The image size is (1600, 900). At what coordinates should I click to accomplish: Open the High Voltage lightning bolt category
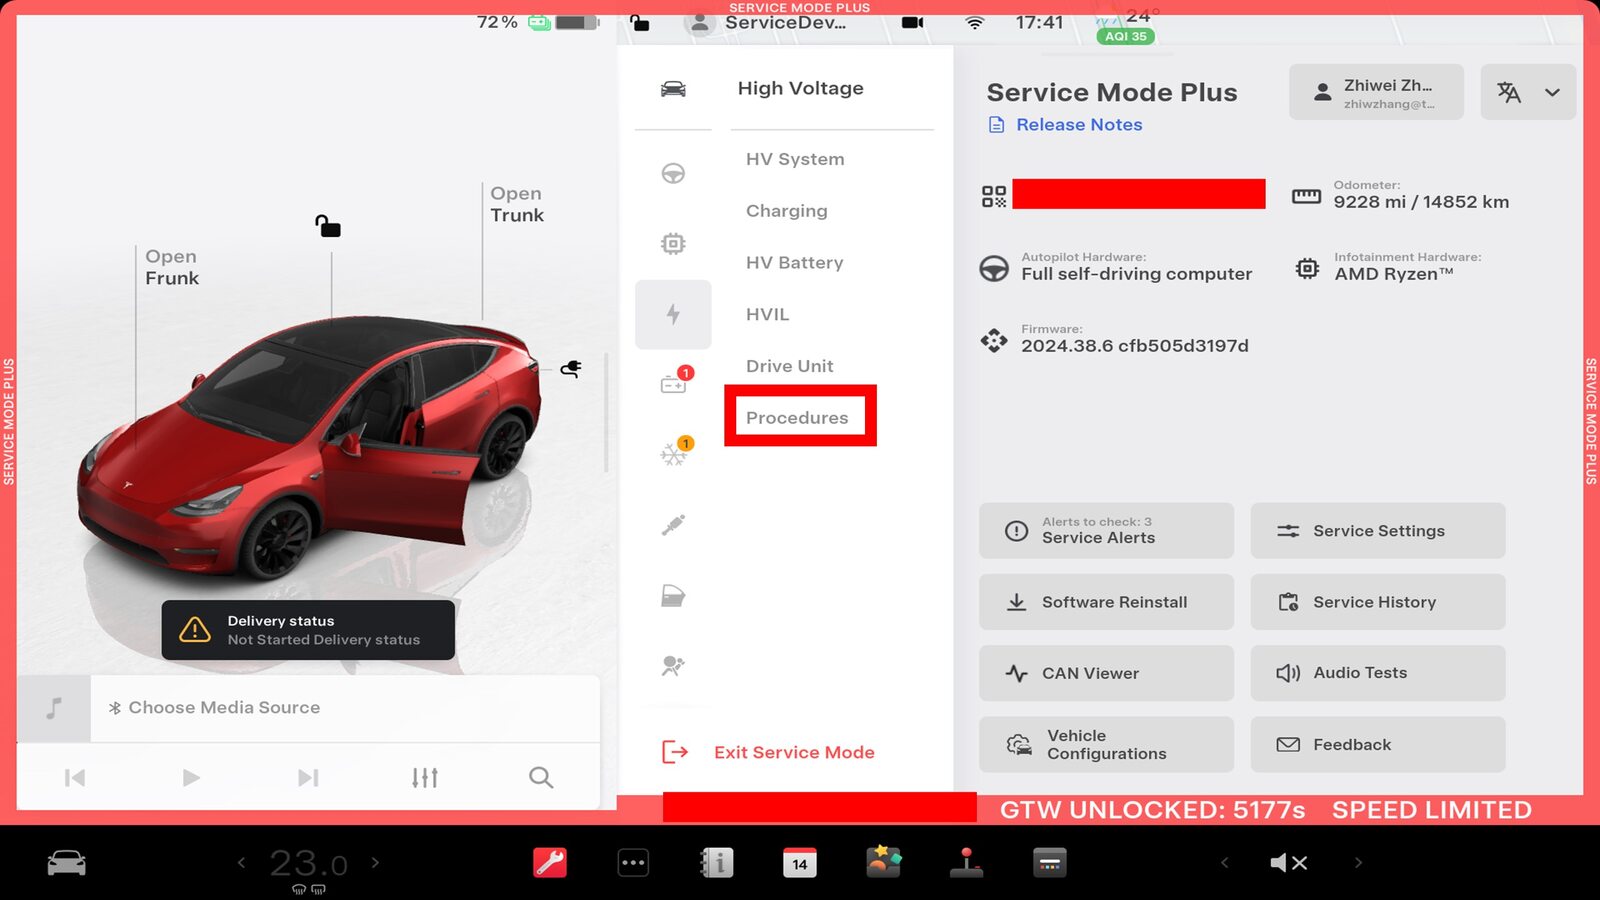coord(673,315)
